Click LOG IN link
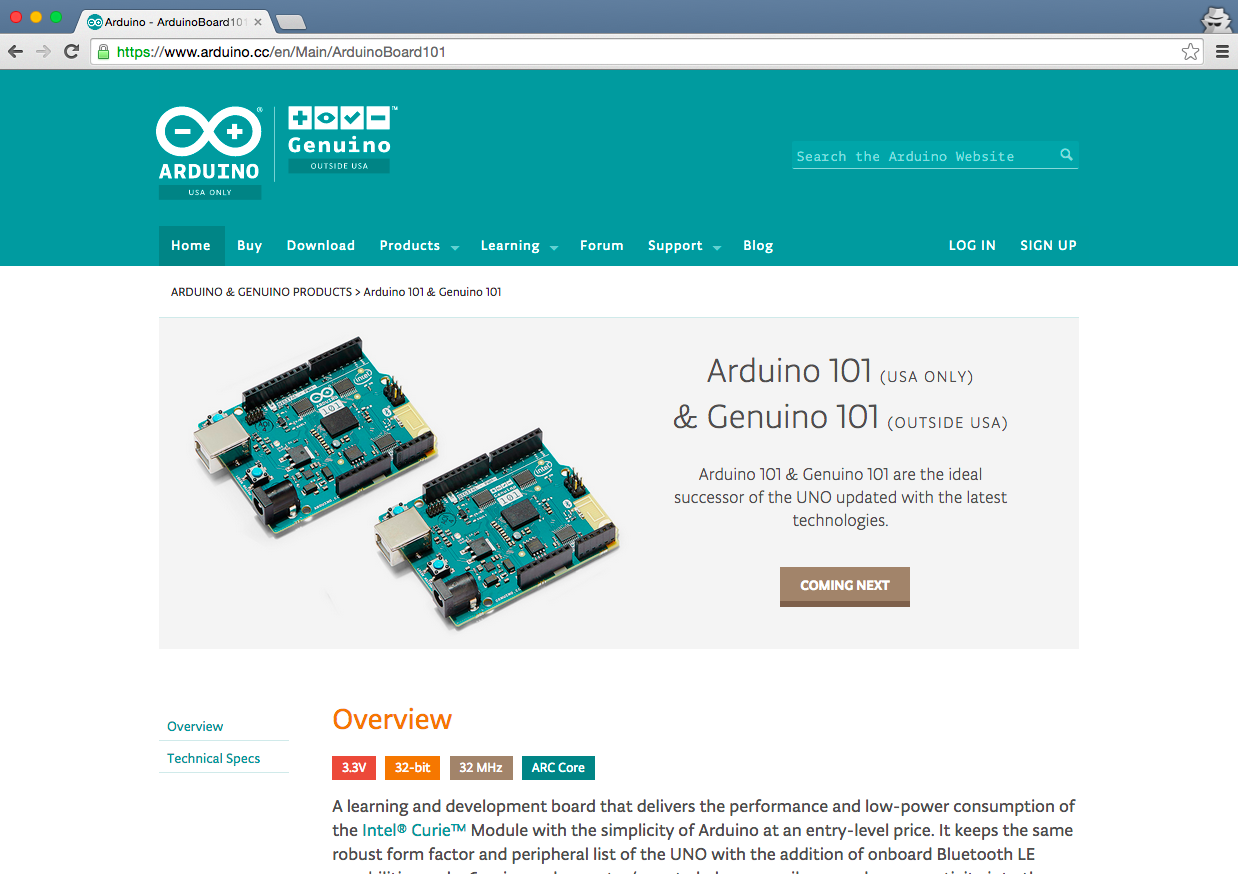The height and width of the screenshot is (874, 1238). click(x=972, y=245)
